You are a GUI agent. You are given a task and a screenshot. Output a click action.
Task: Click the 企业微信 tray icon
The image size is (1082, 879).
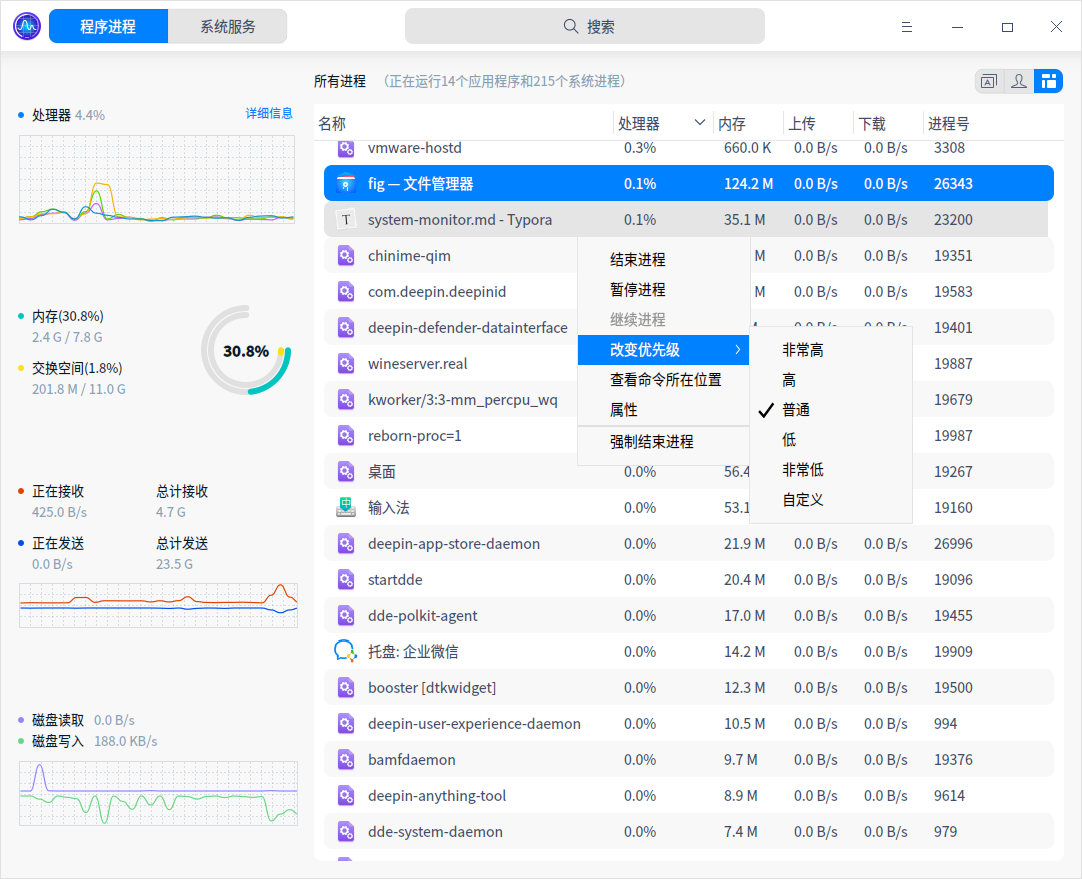coord(346,651)
